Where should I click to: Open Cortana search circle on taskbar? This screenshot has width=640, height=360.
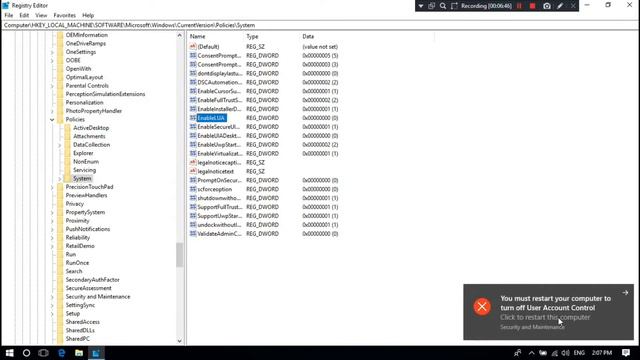click(x=27, y=353)
